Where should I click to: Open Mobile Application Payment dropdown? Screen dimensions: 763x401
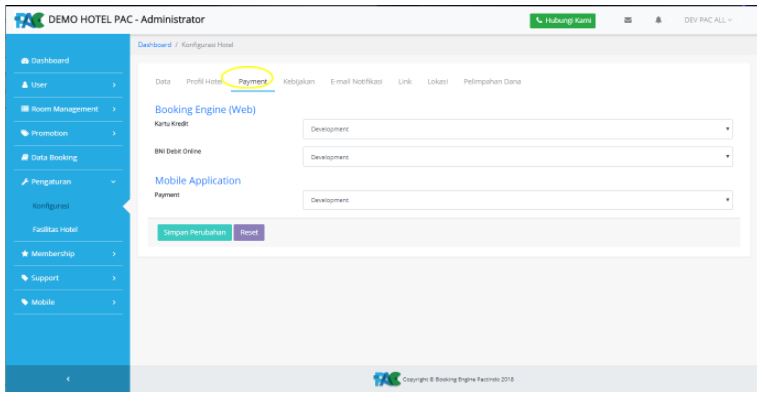[519, 200]
